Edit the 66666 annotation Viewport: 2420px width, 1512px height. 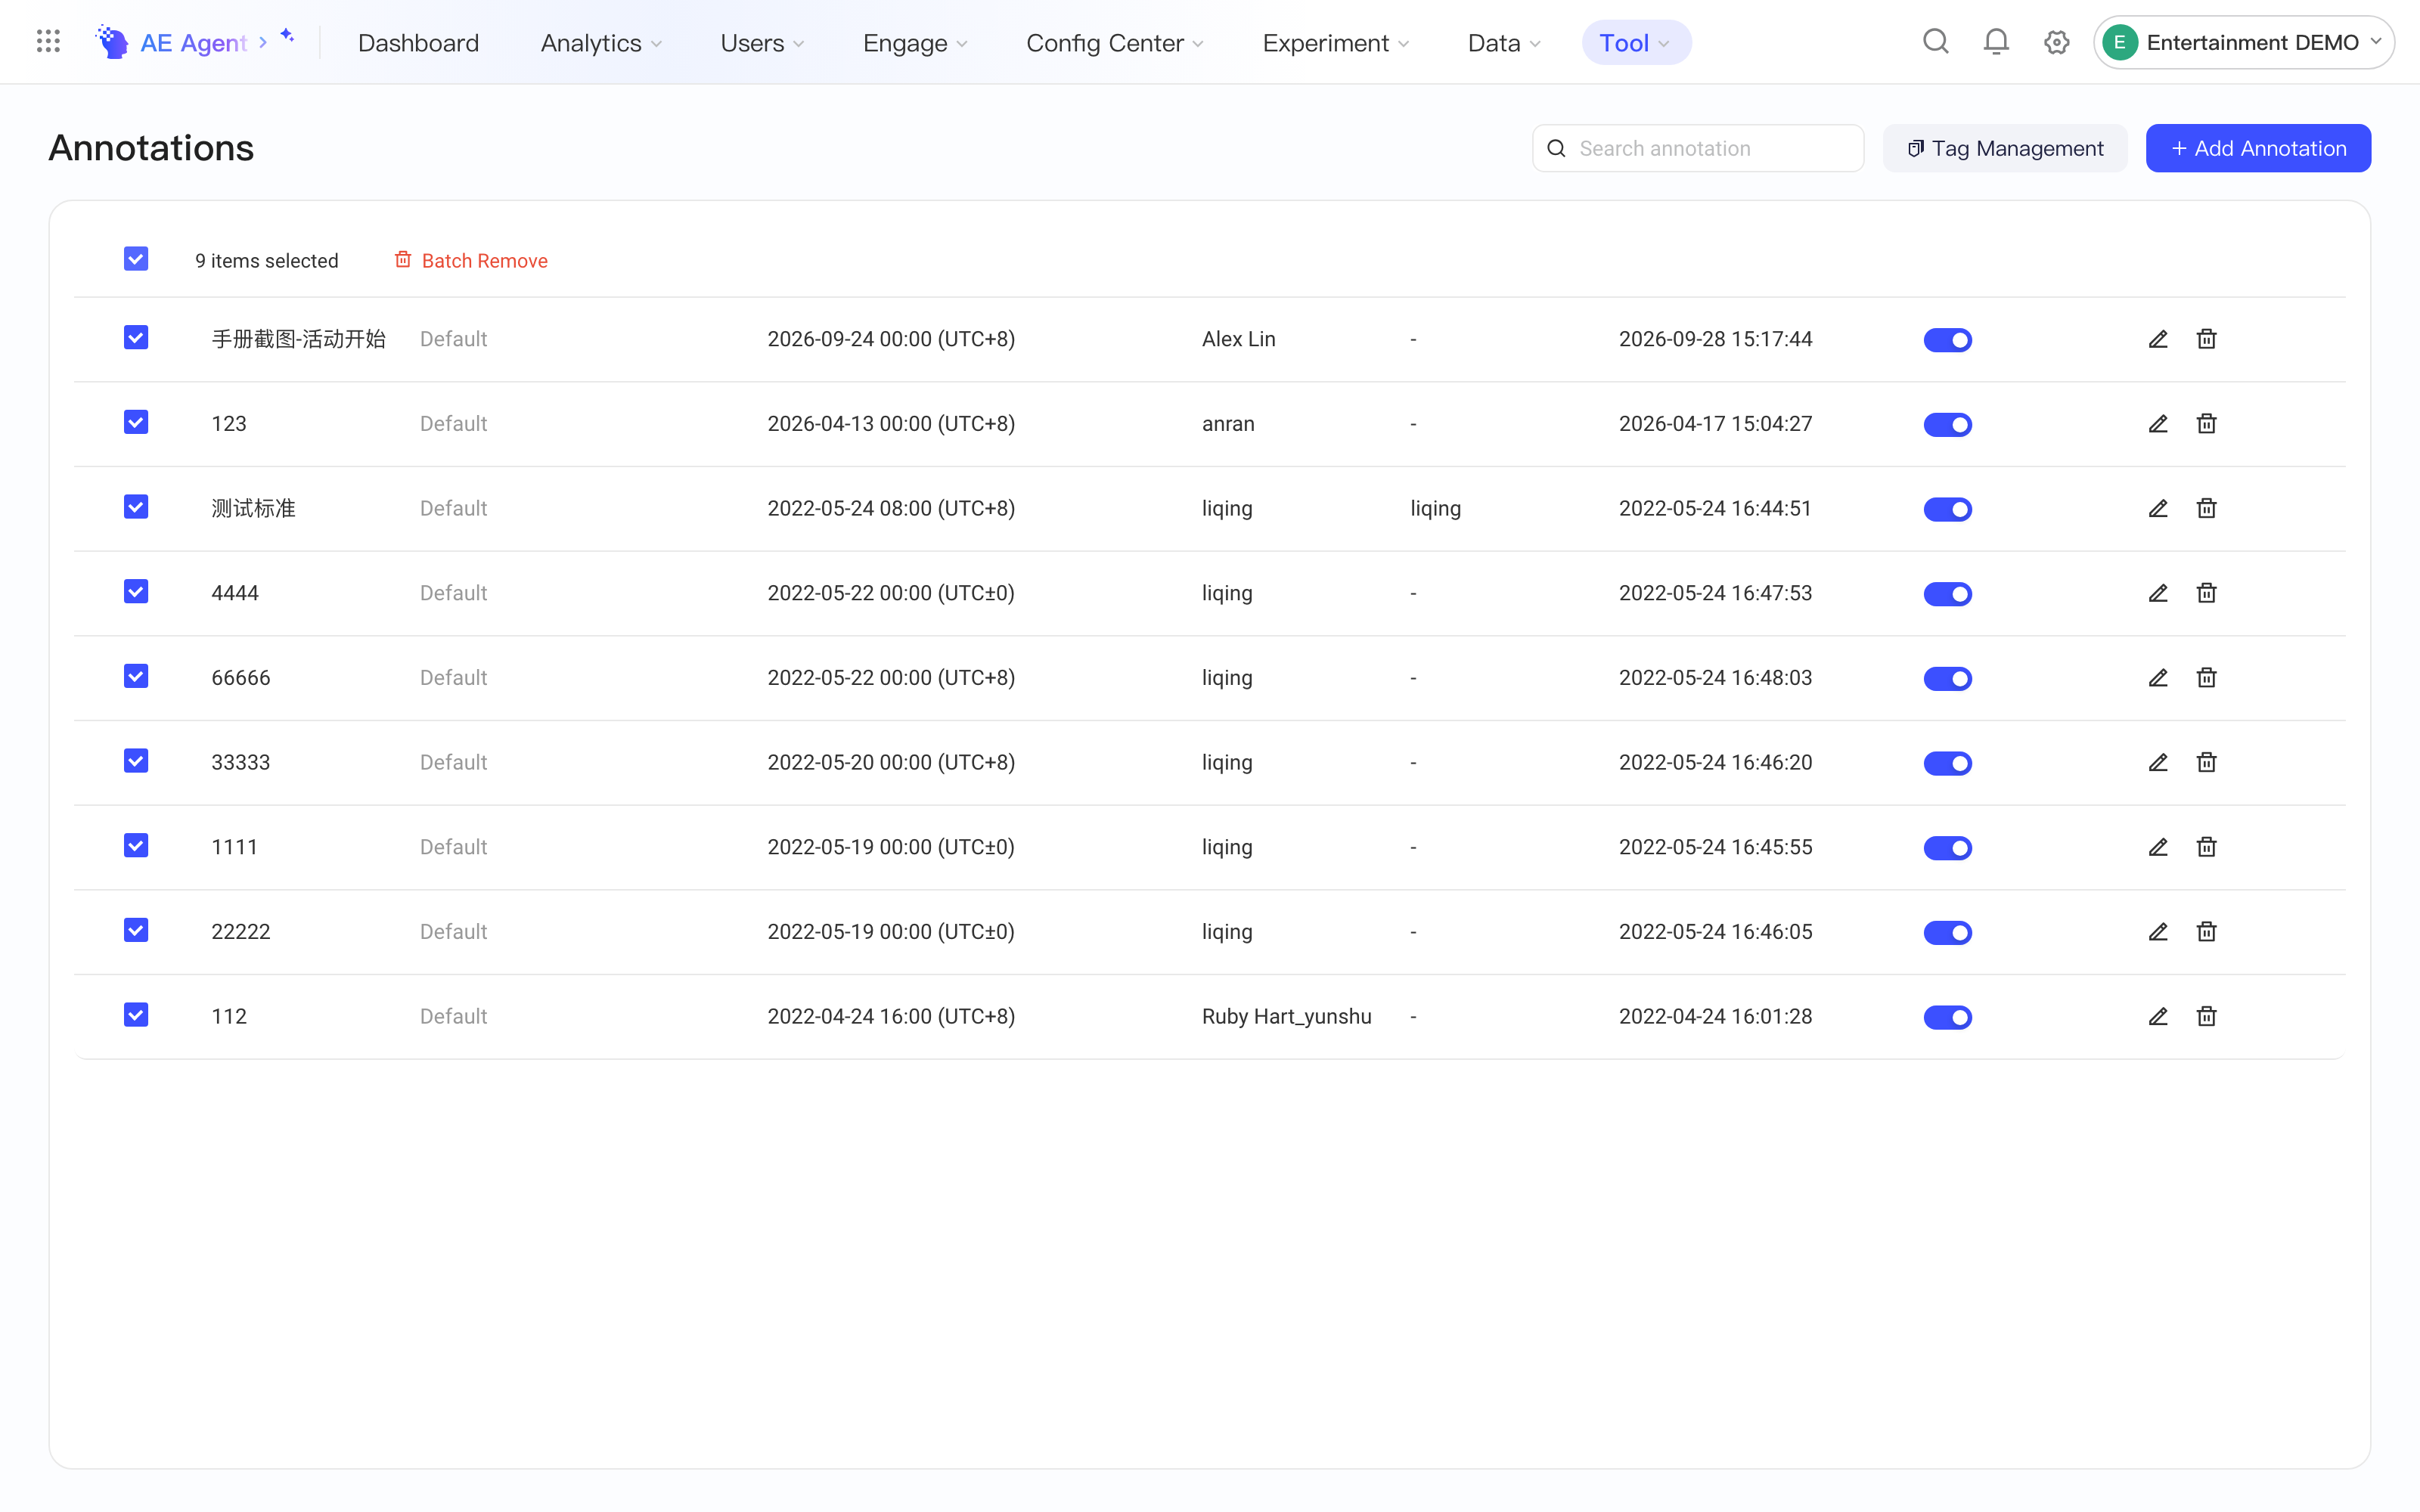pos(2158,678)
